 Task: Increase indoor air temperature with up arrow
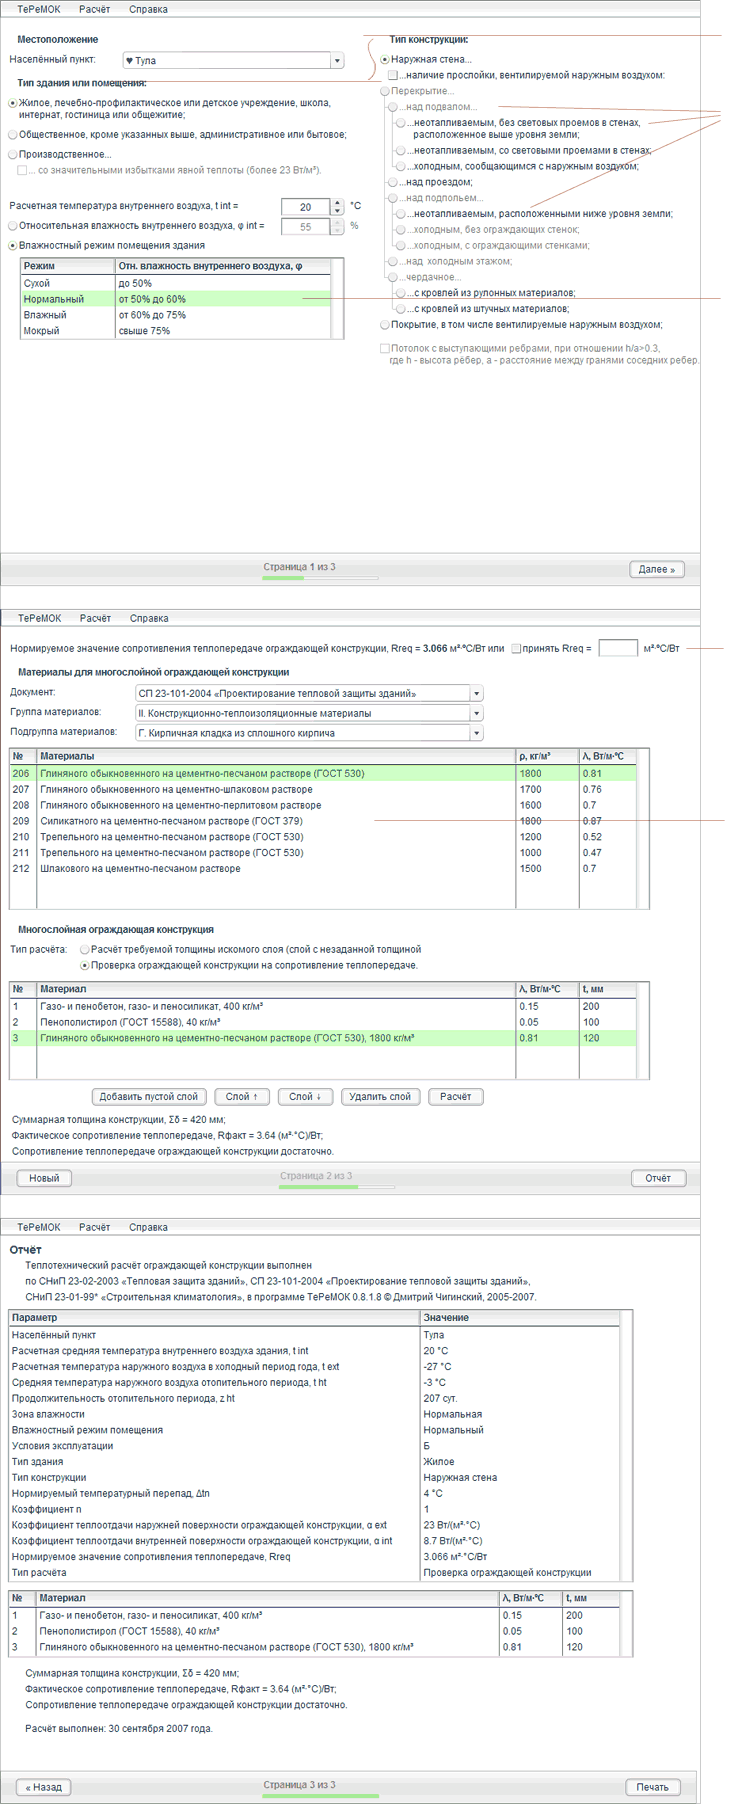(337, 202)
